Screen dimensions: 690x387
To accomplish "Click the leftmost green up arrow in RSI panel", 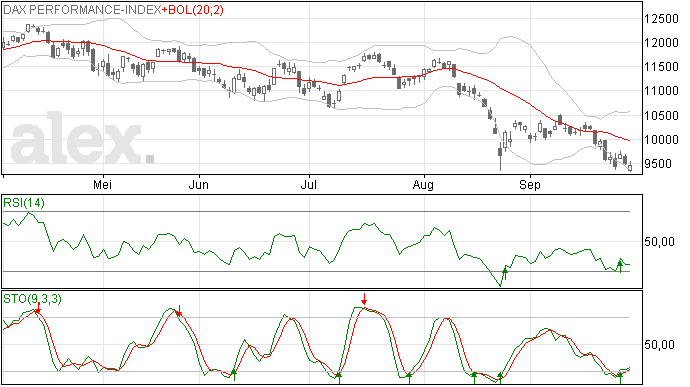I will point(505,273).
